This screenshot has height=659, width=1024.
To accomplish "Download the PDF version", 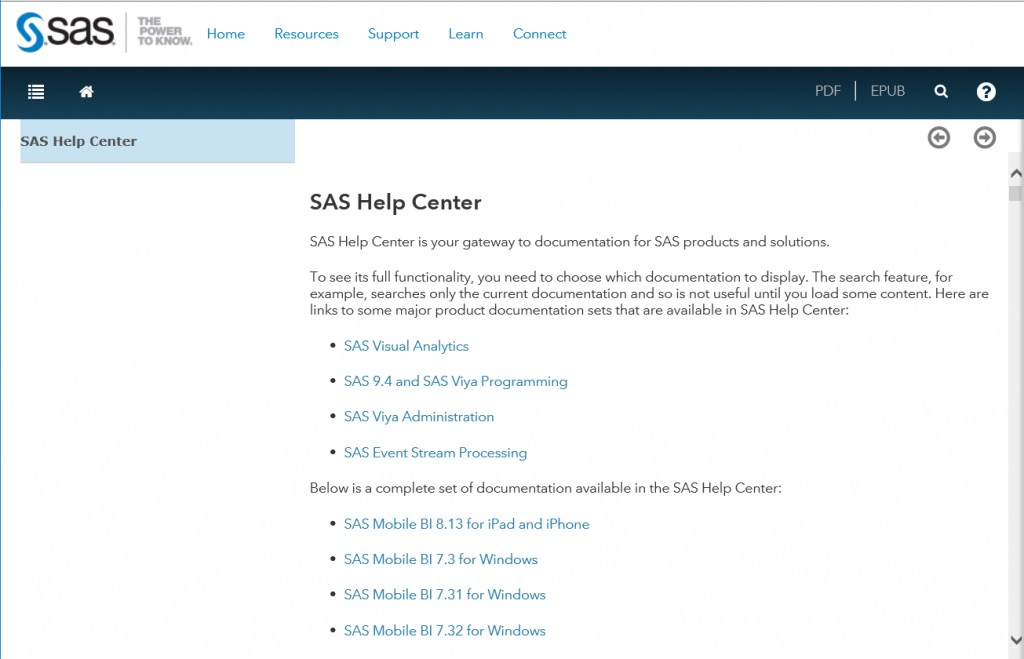I will click(x=828, y=90).
